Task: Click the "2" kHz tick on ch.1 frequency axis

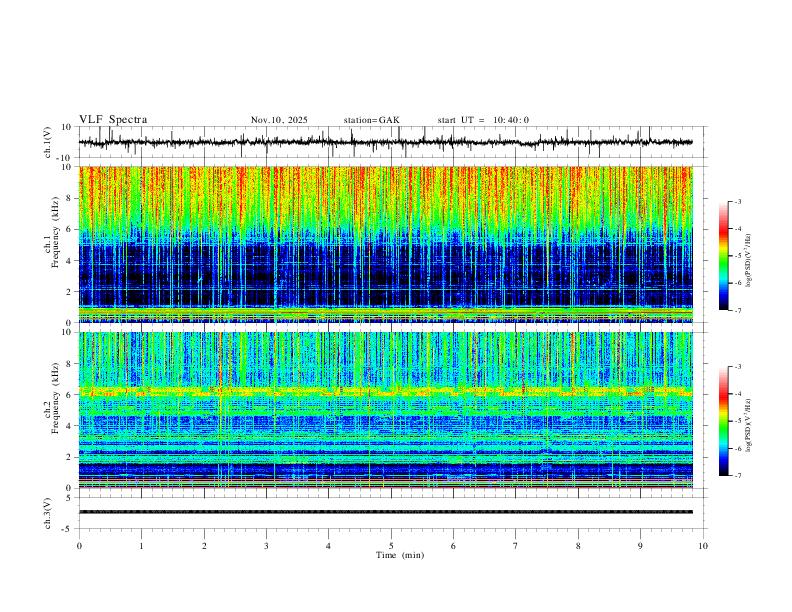Action: click(x=70, y=291)
